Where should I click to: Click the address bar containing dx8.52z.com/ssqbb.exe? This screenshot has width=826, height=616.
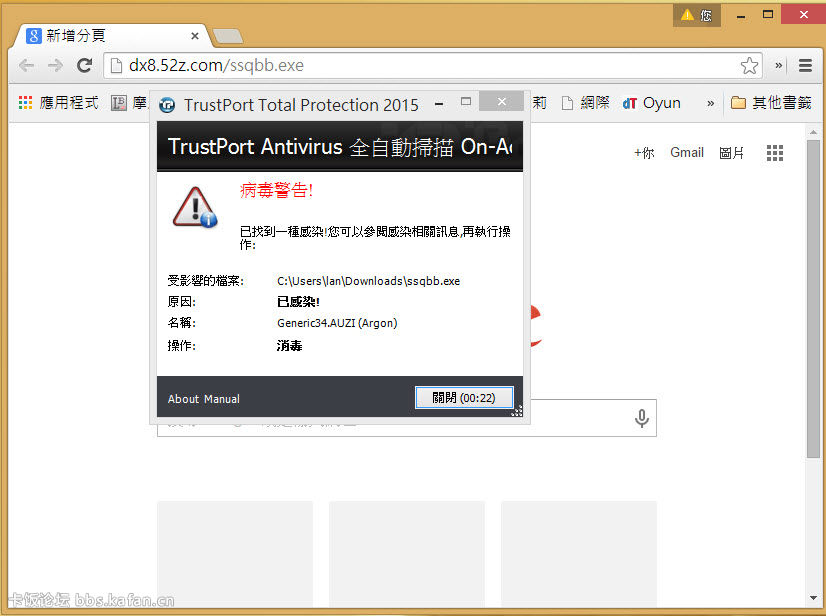point(432,65)
